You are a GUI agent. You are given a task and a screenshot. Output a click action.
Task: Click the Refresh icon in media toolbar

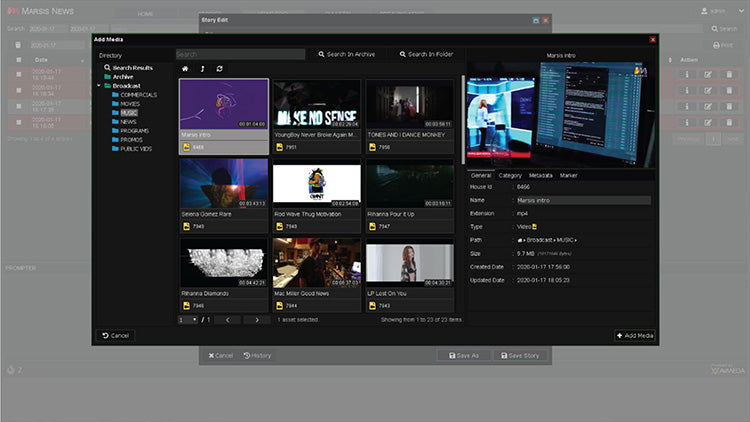pos(219,68)
